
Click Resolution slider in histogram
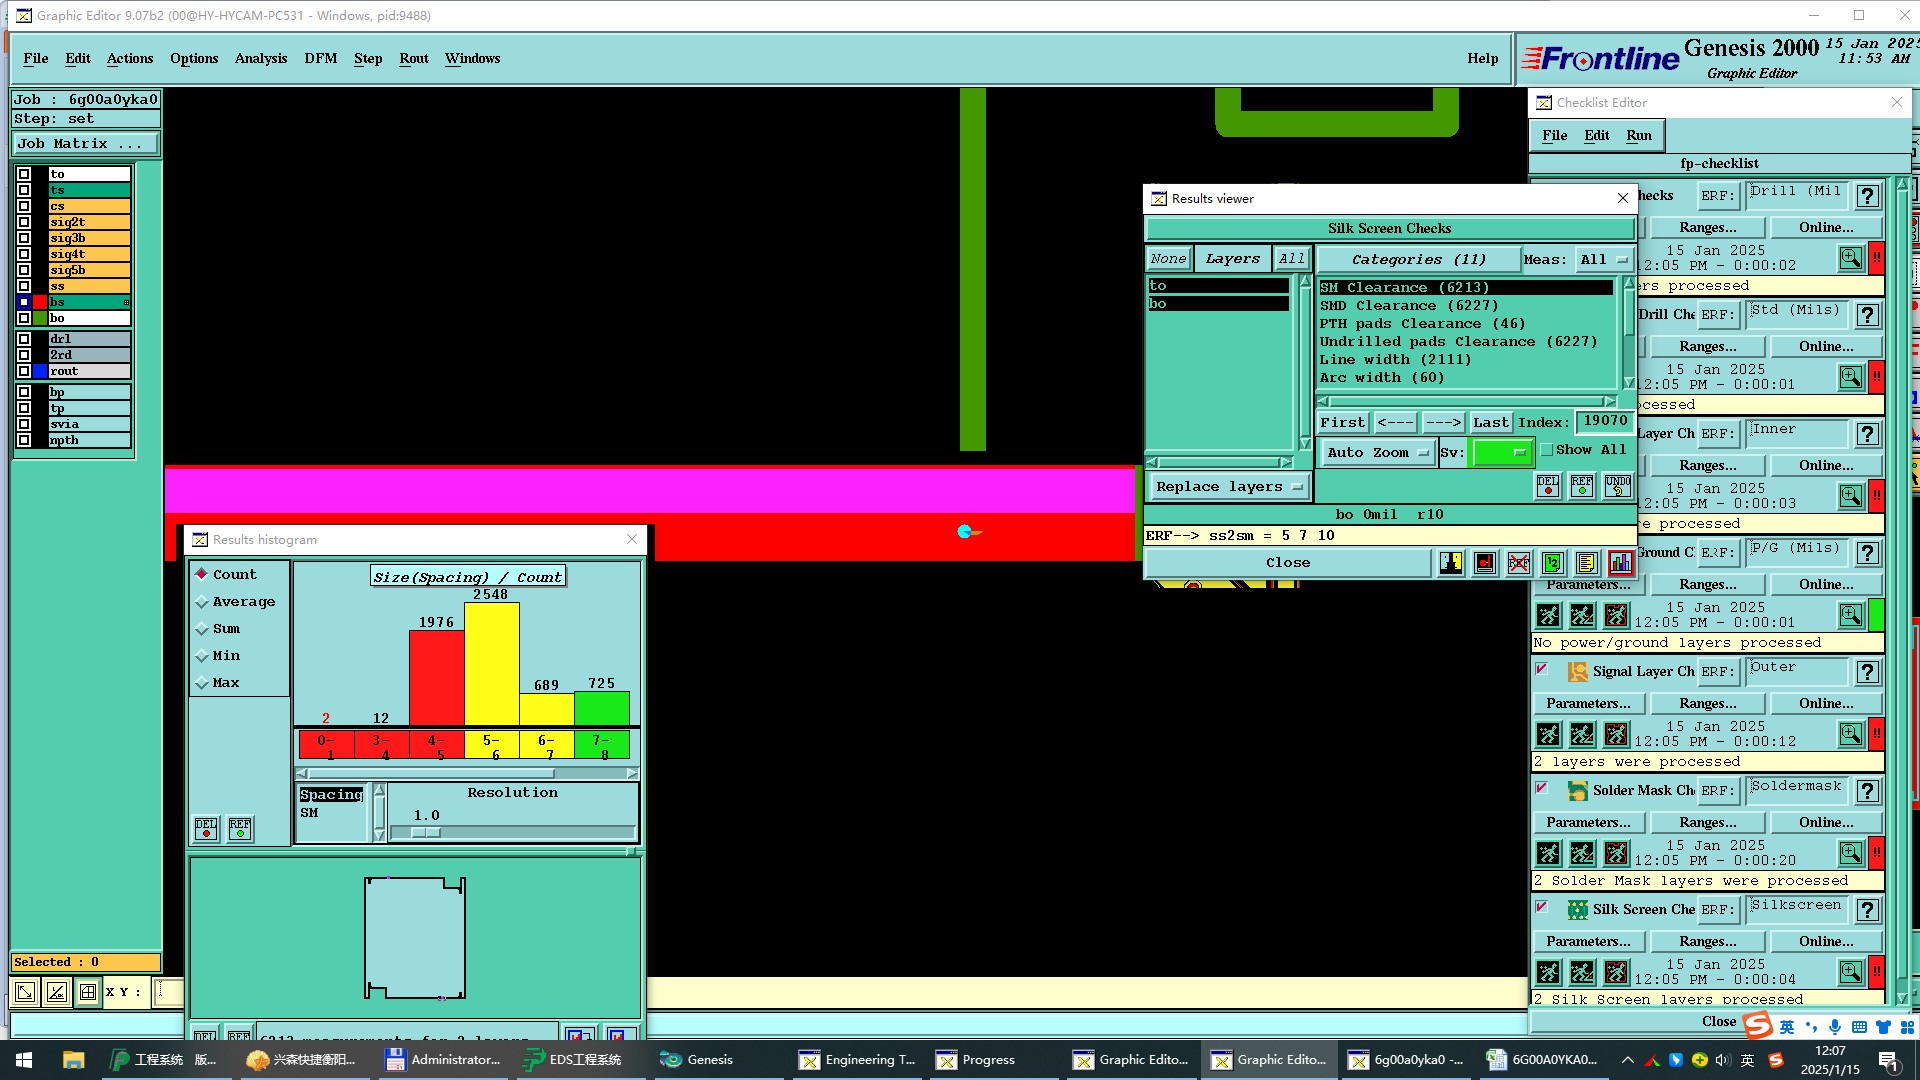tap(512, 832)
